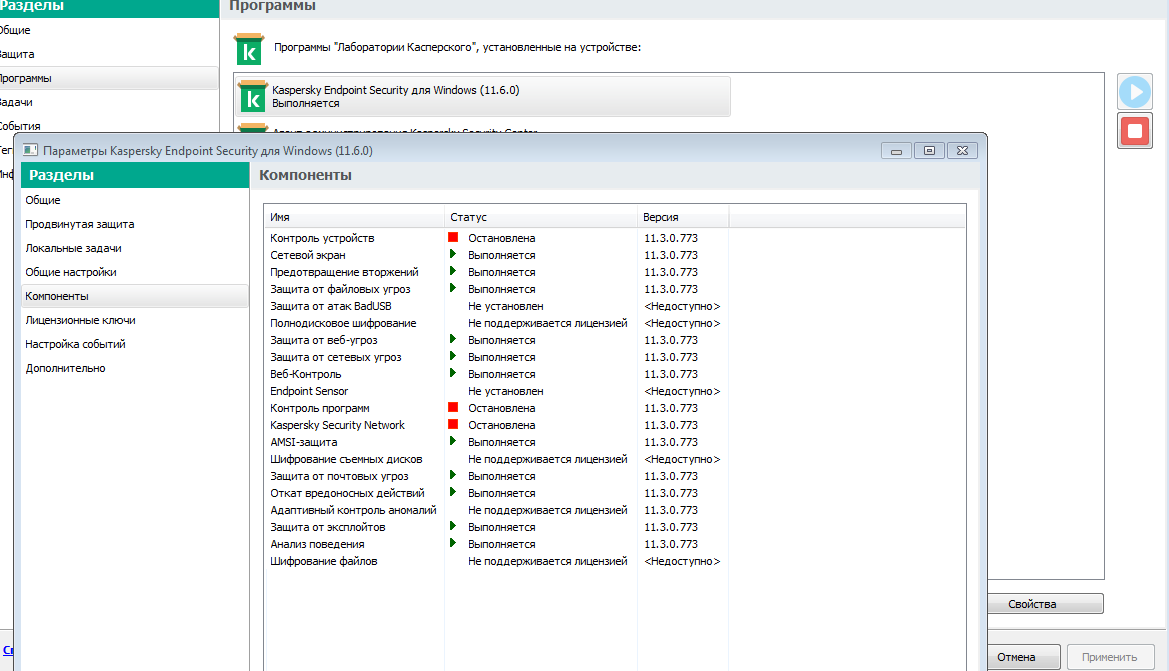
Task: Click red stopped icon for Контроль устройств
Action: pos(453,237)
